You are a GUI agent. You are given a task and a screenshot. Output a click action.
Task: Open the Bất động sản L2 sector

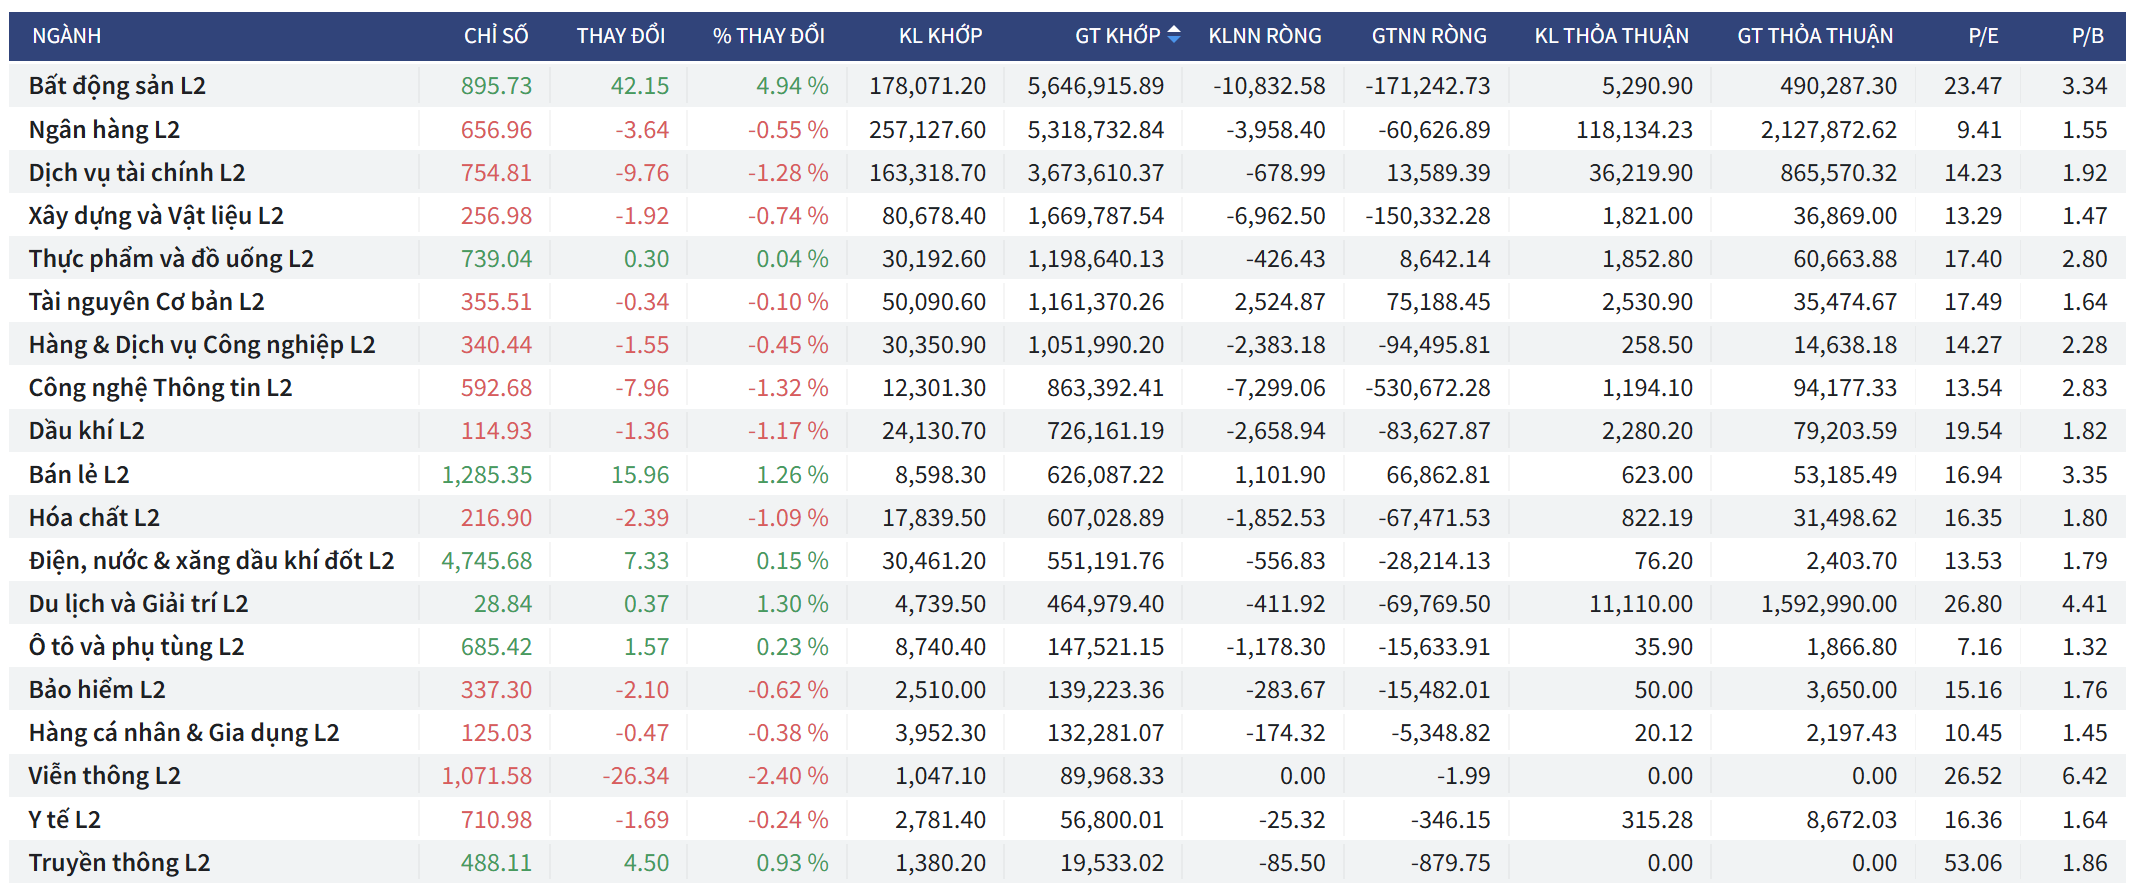click(117, 86)
